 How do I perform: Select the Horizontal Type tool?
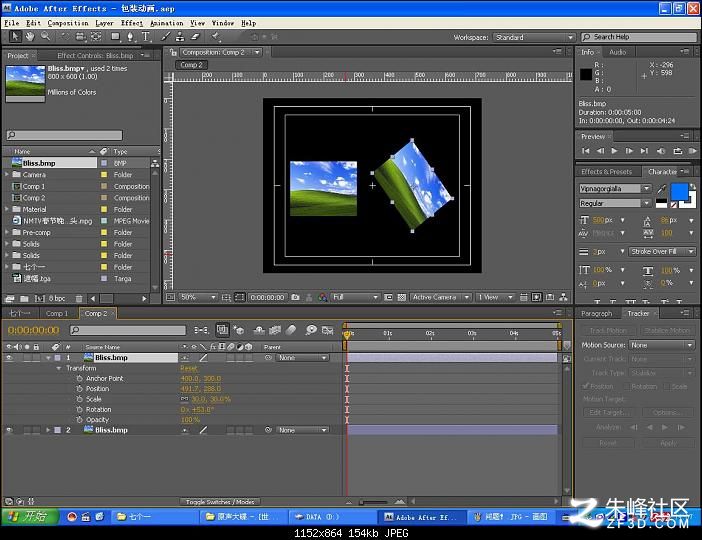click(x=145, y=37)
